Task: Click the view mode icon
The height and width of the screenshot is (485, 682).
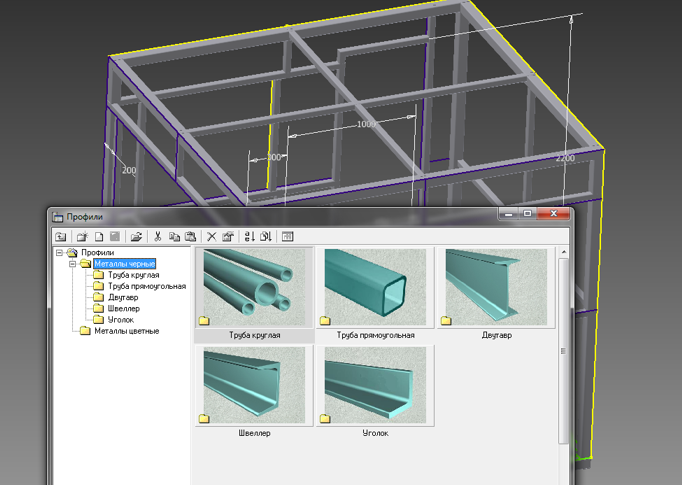Action: pos(287,237)
